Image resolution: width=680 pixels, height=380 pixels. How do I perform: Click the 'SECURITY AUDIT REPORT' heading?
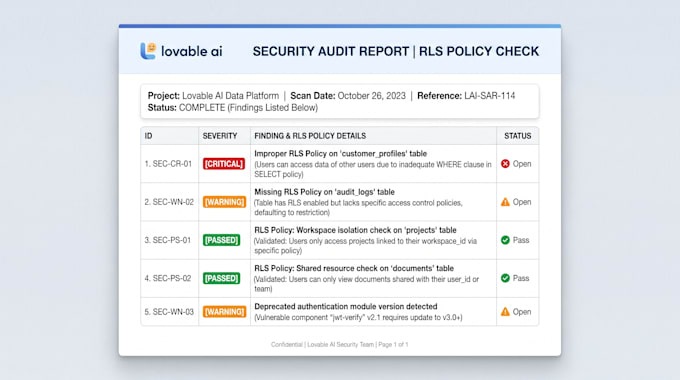(x=331, y=51)
